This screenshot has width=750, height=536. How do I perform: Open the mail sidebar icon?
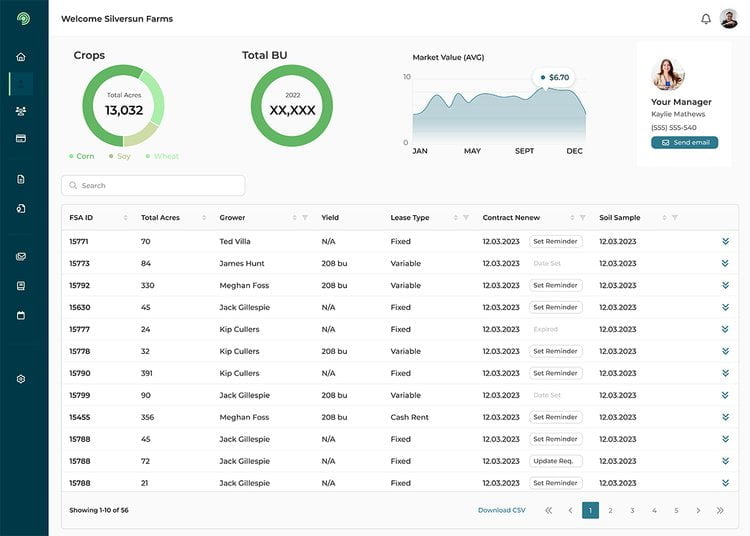(21, 257)
